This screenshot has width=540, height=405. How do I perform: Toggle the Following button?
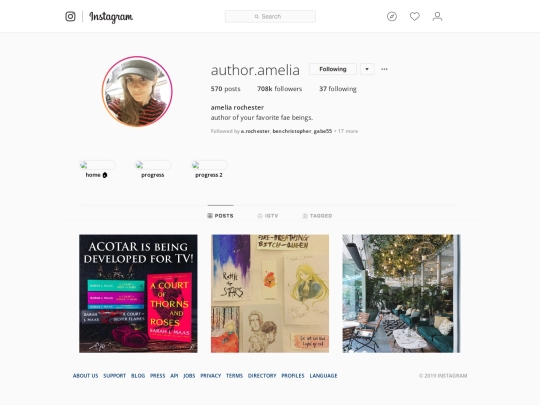point(333,69)
